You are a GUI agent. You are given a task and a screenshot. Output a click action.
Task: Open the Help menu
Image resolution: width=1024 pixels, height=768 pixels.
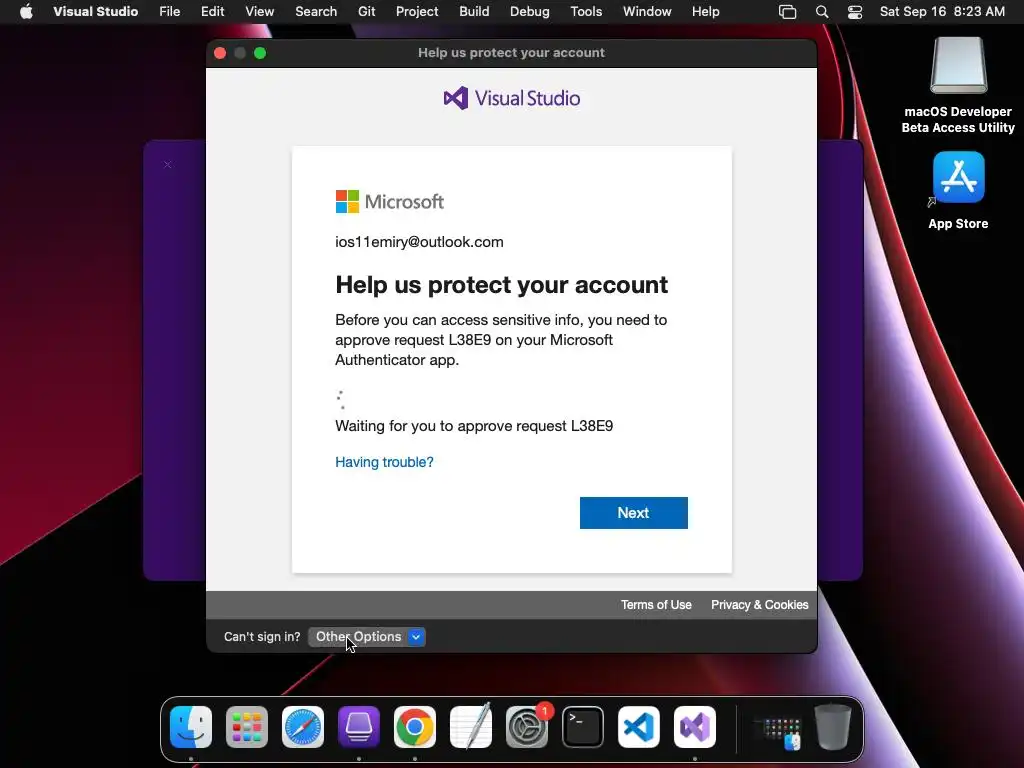click(705, 12)
